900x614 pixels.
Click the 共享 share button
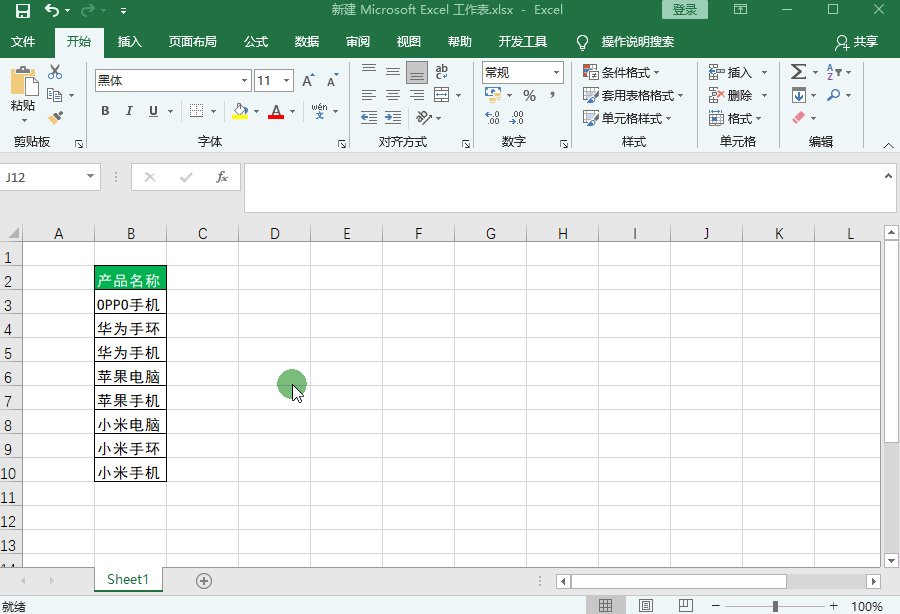pyautogui.click(x=856, y=42)
